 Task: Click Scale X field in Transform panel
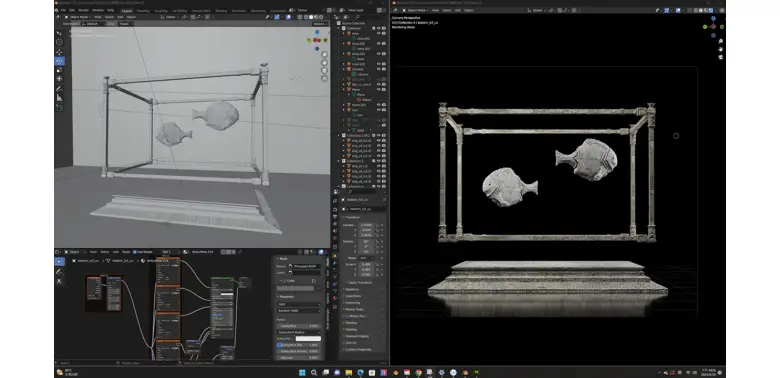(367, 265)
